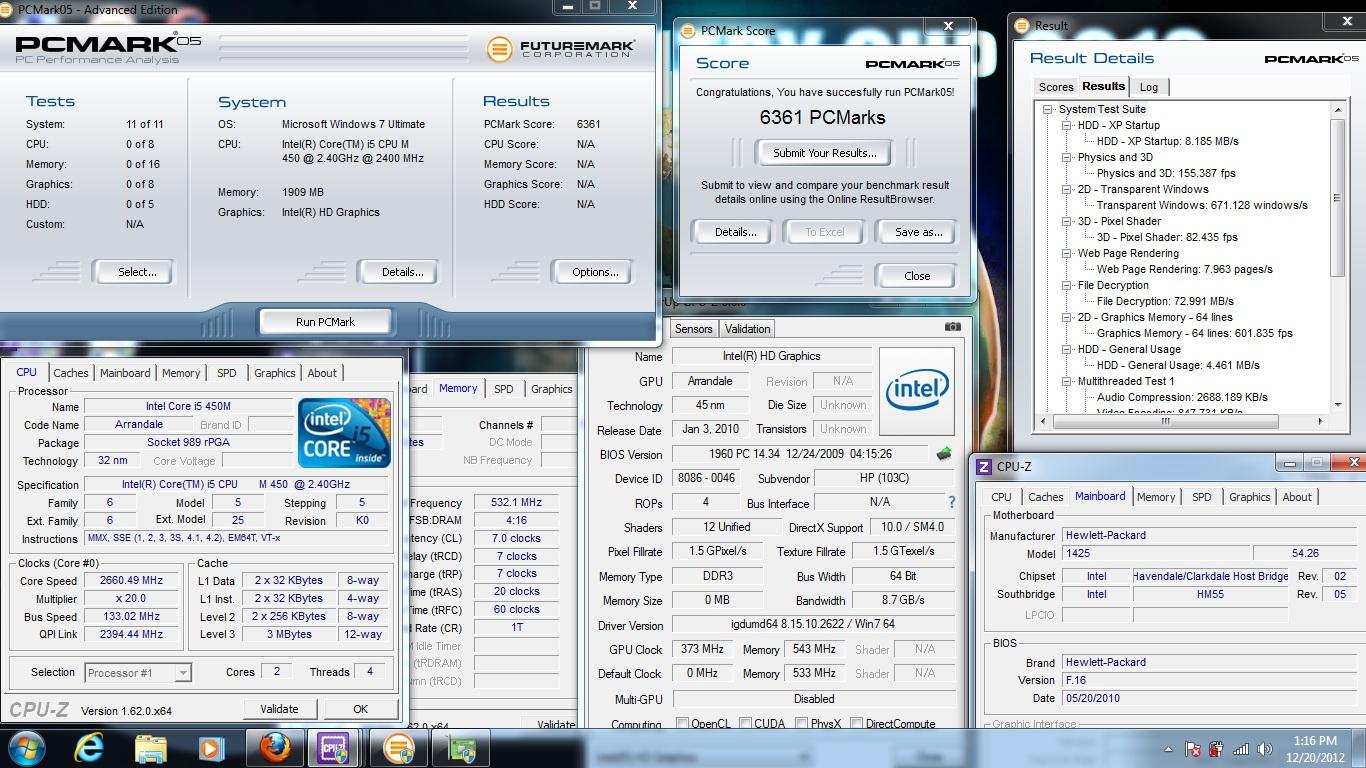Image resolution: width=1366 pixels, height=768 pixels.
Task: Collapse File Decryption node
Action: click(x=1066, y=285)
